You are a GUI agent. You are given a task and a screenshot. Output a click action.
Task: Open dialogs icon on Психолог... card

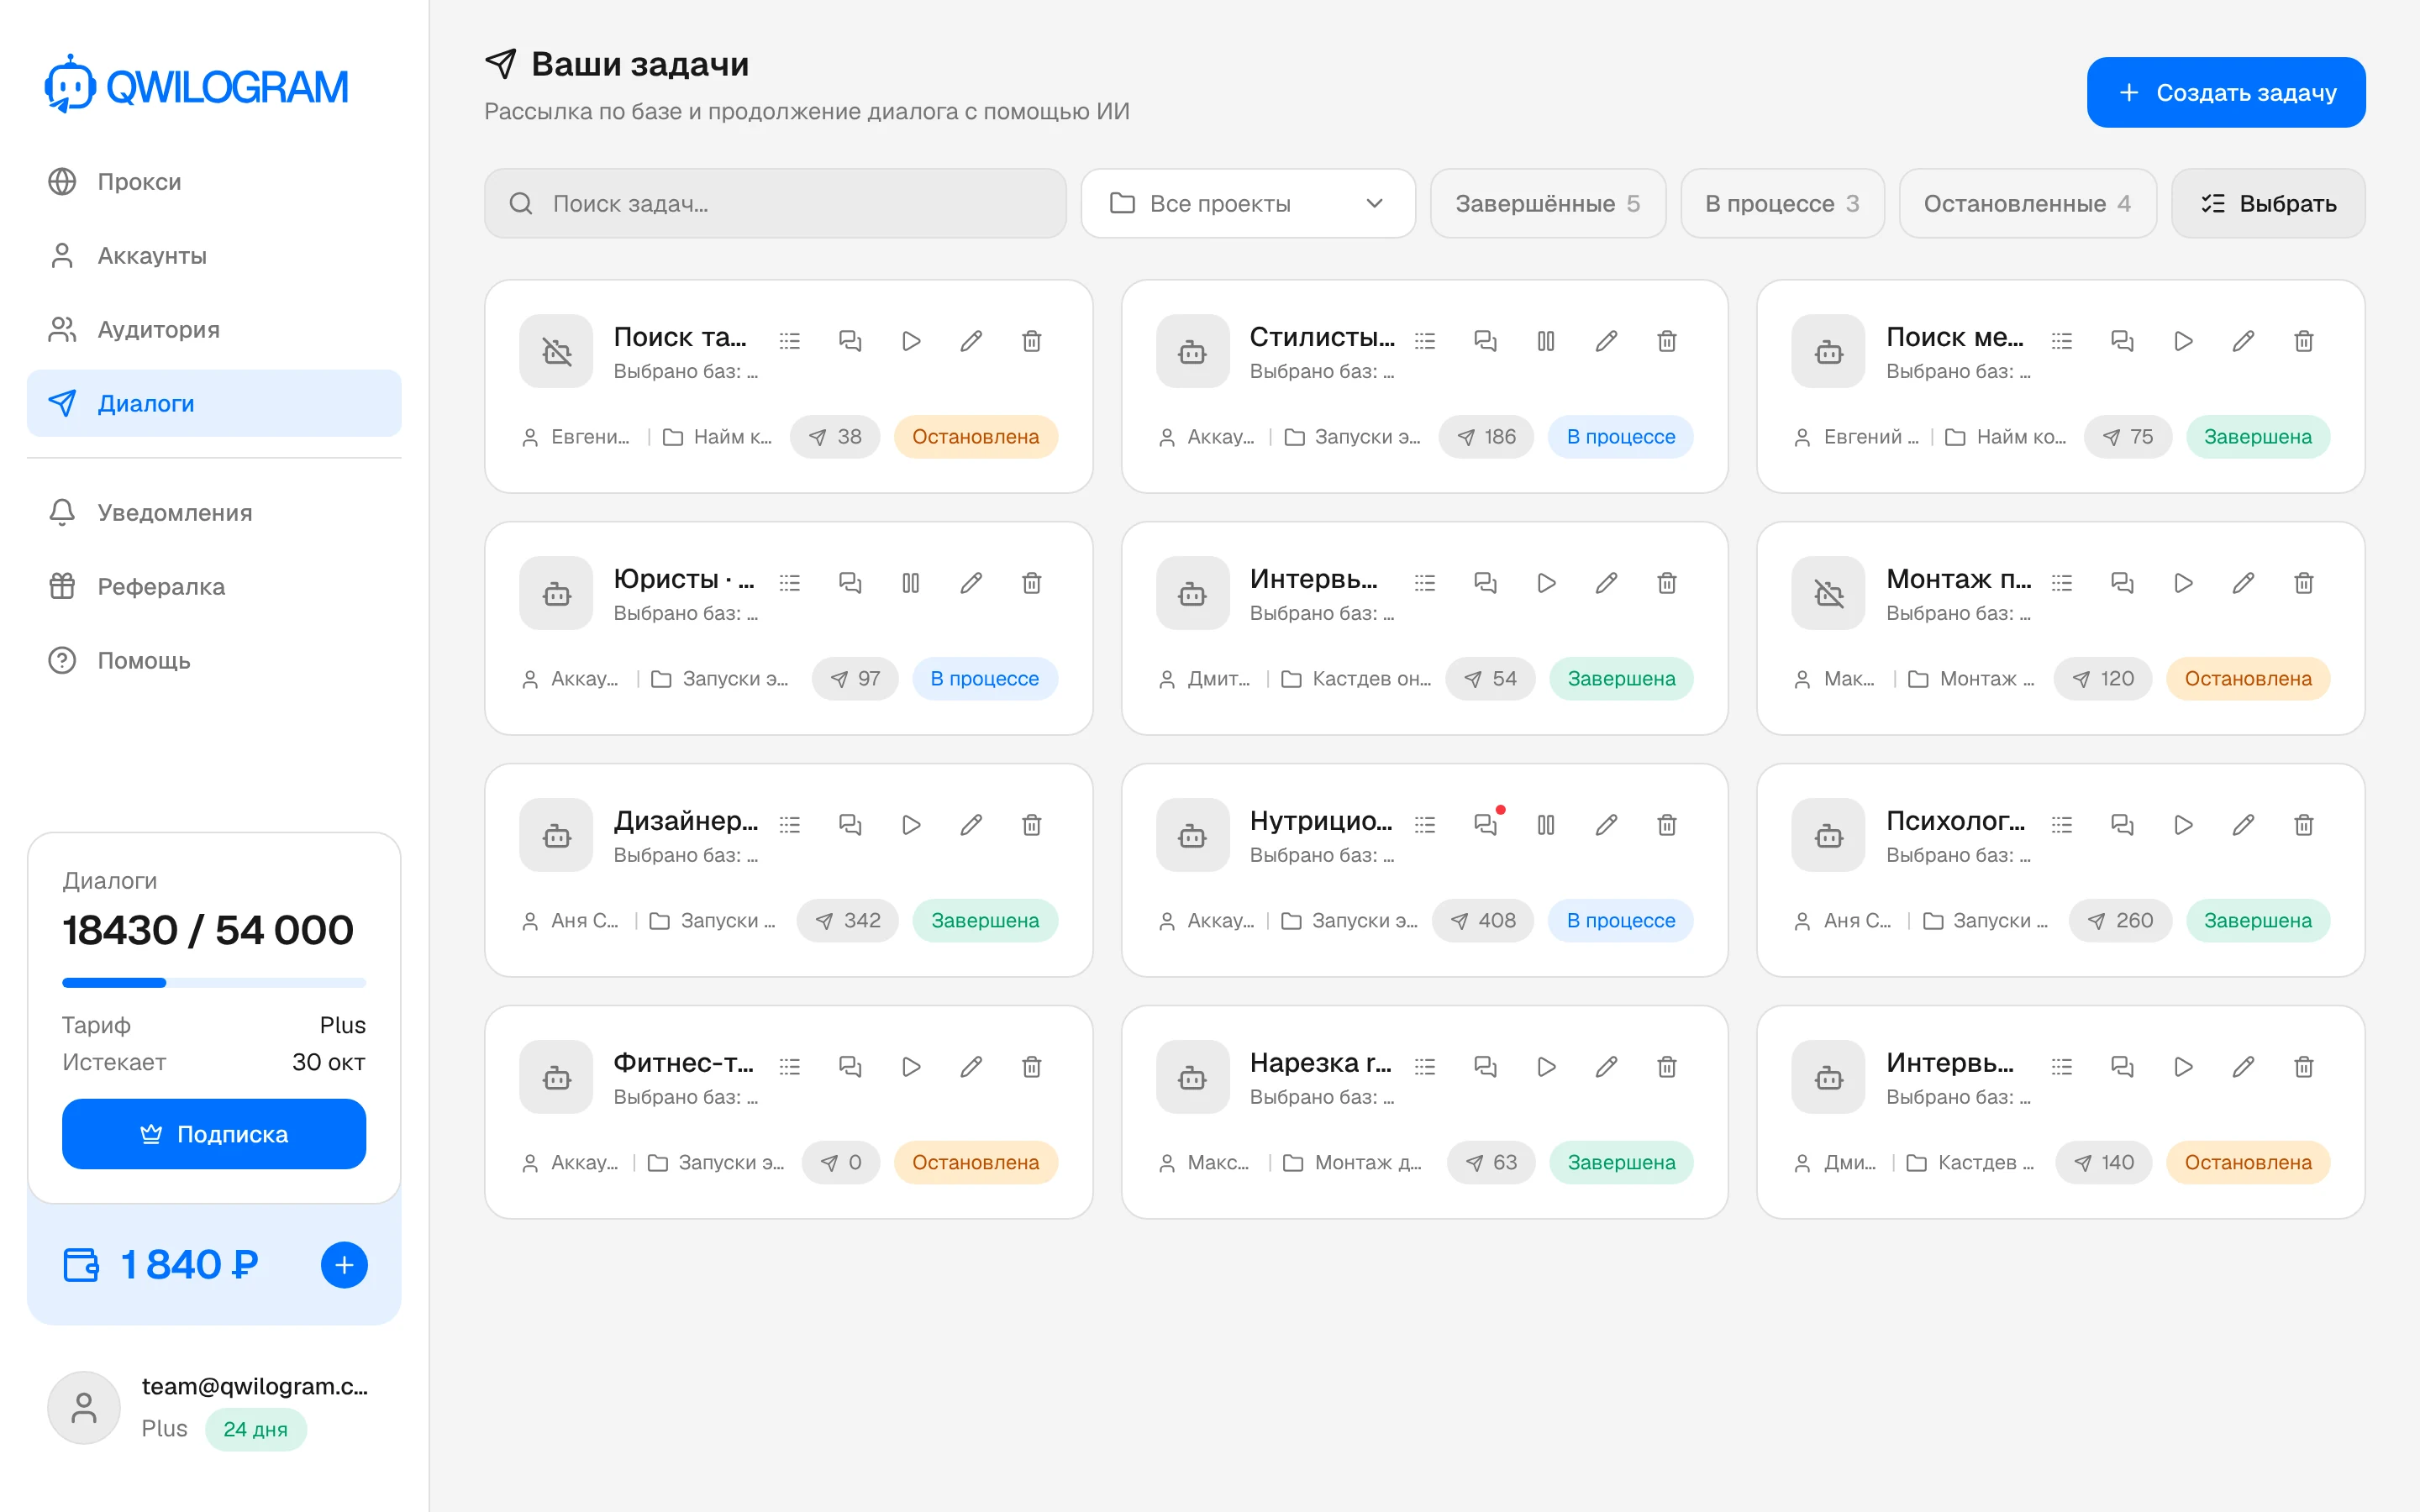pyautogui.click(x=2122, y=825)
